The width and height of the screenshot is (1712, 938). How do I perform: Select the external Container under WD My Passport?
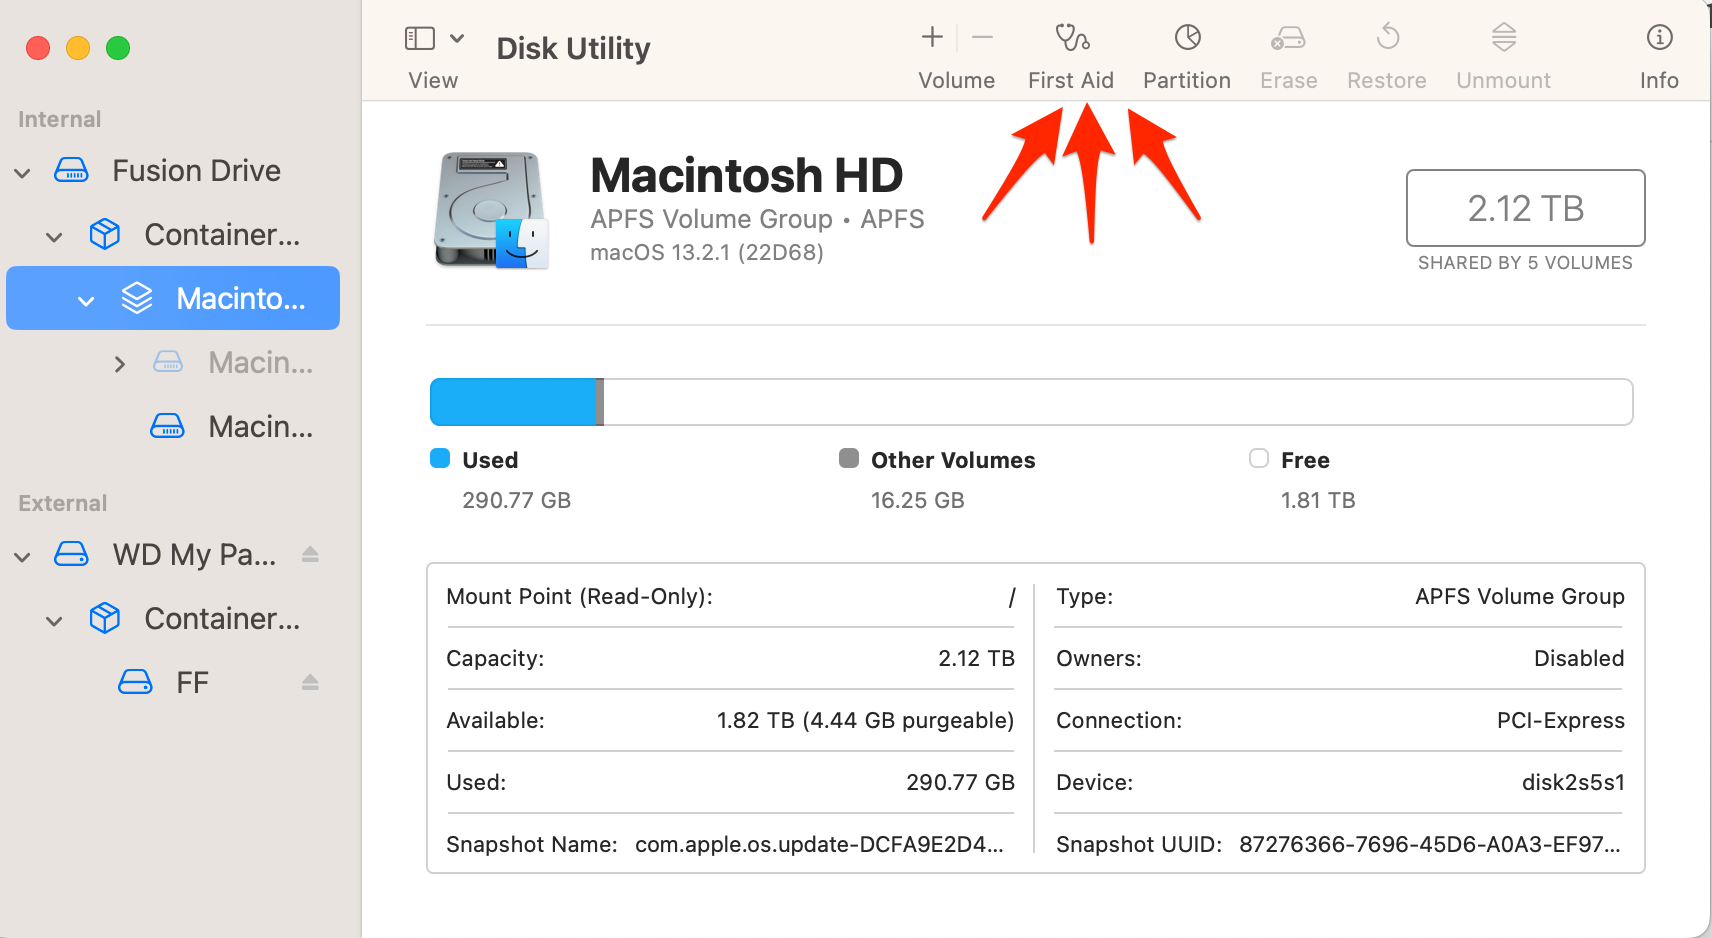coord(221,619)
